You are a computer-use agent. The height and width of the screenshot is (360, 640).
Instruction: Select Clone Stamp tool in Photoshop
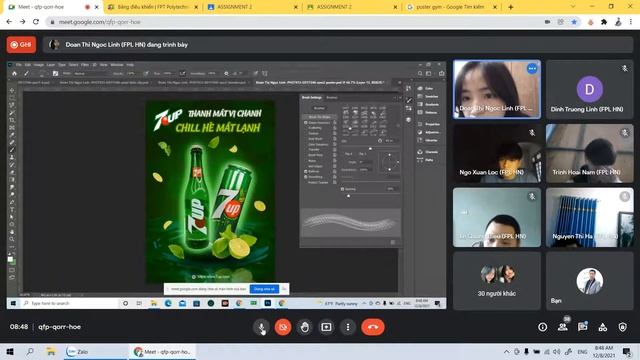(12, 157)
